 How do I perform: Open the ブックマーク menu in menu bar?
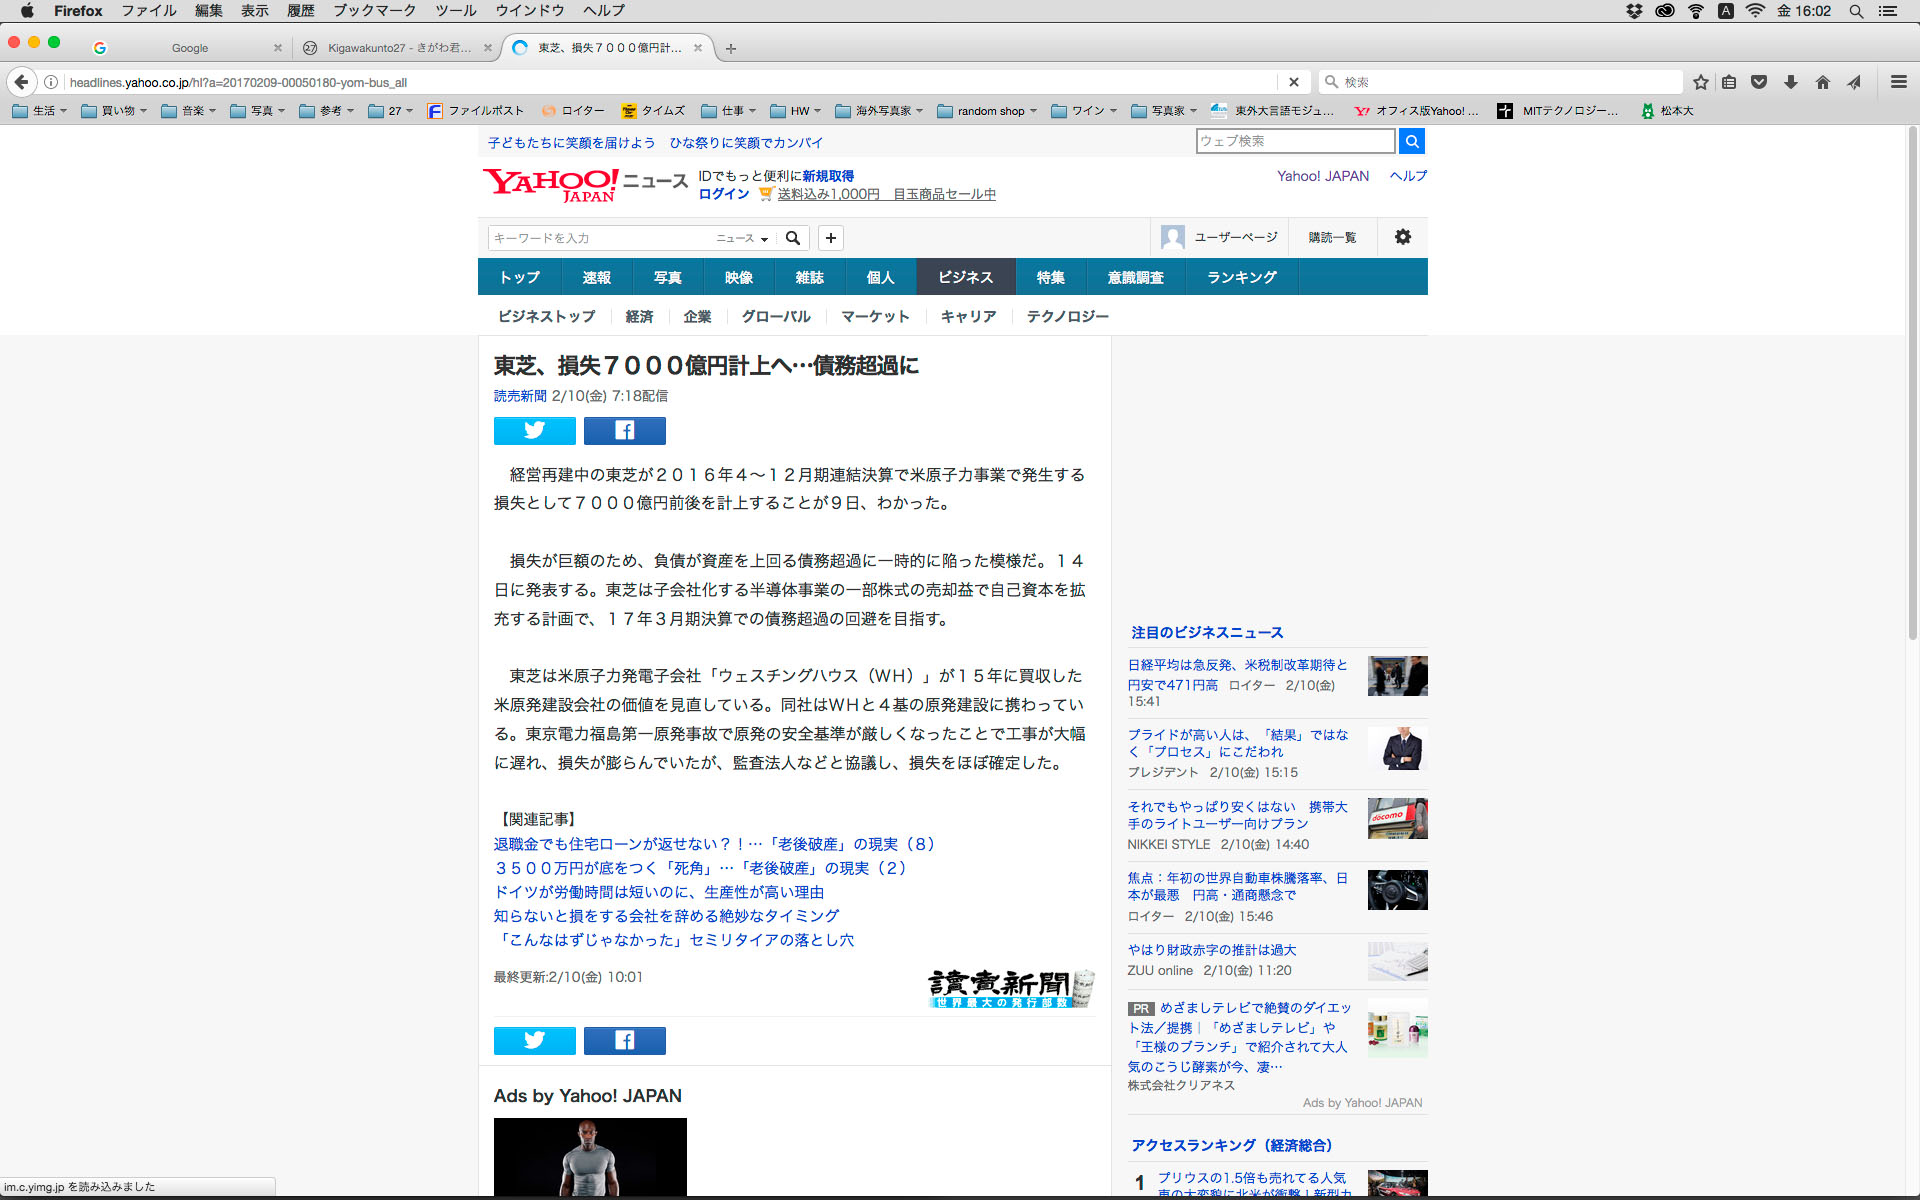[x=374, y=11]
